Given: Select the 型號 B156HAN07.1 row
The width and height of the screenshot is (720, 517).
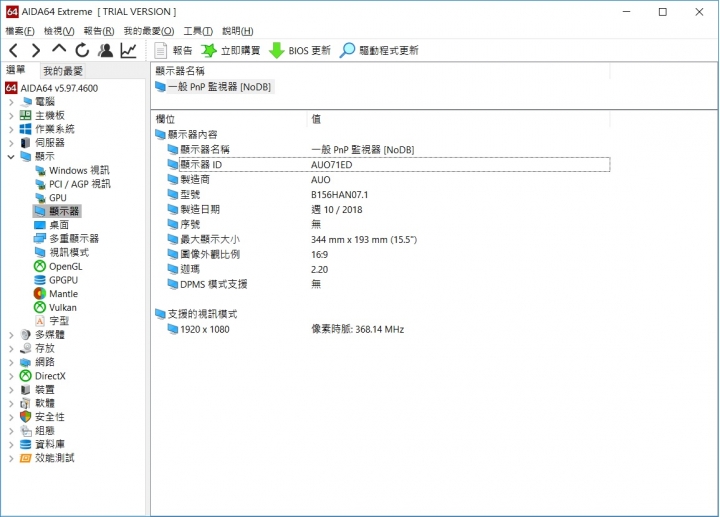Looking at the screenshot, I should tap(388, 195).
